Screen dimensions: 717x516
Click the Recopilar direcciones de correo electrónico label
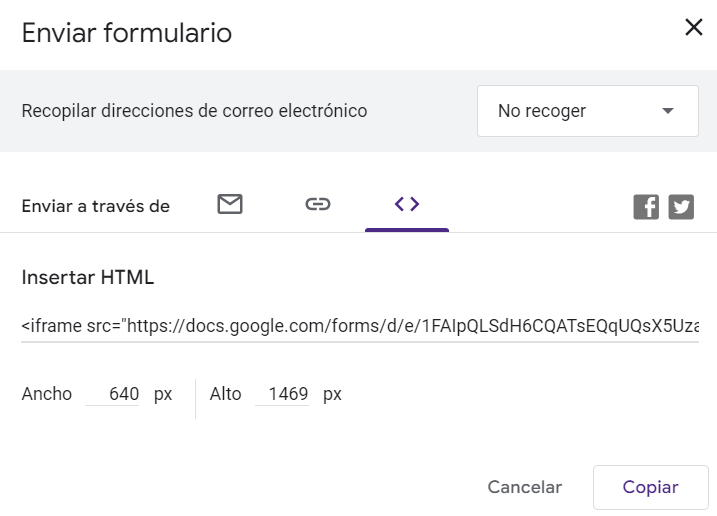pos(194,111)
